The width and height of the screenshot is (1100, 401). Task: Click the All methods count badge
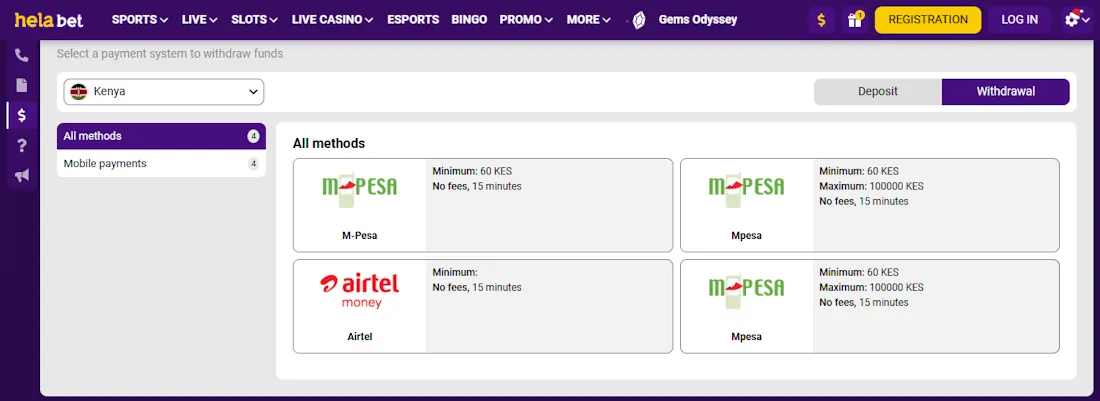pos(253,136)
